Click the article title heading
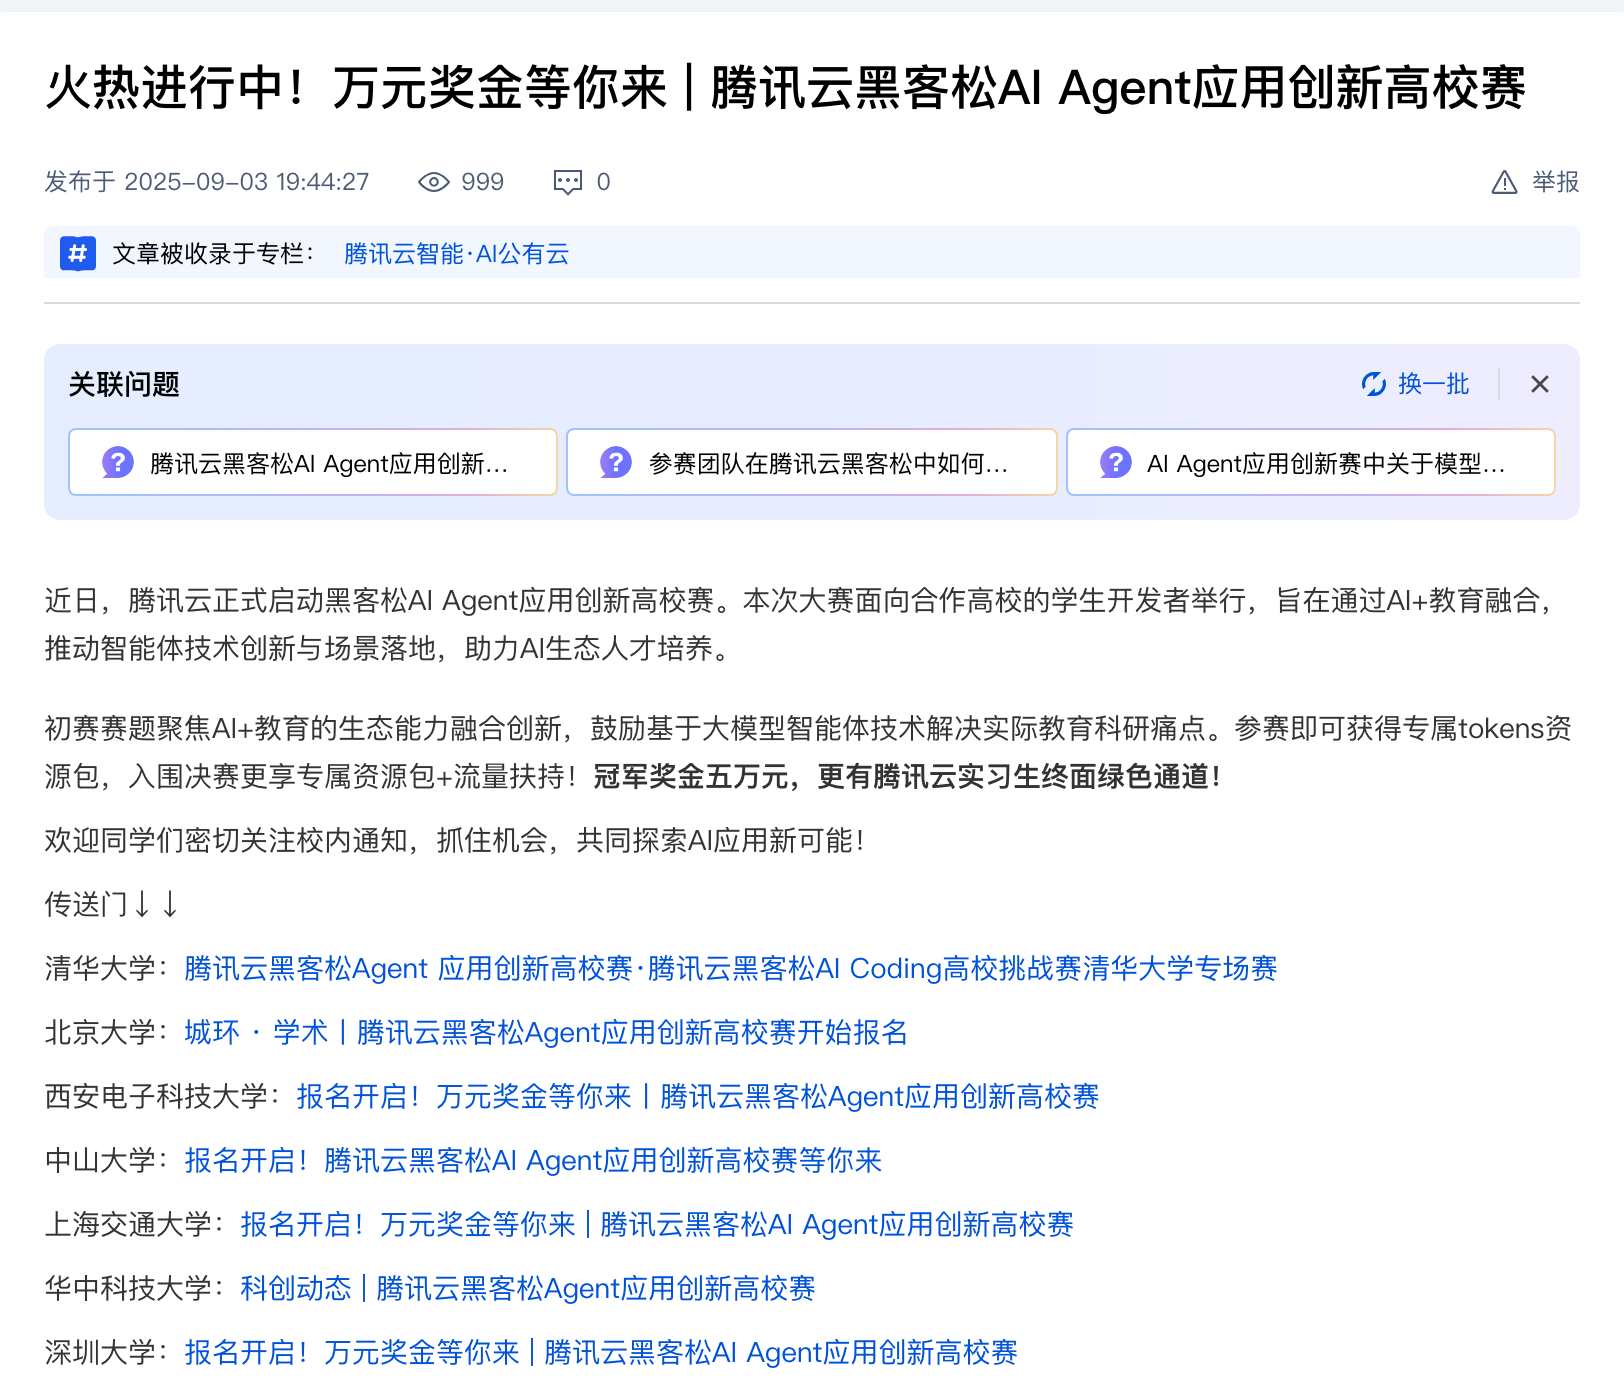Image resolution: width=1624 pixels, height=1400 pixels. pyautogui.click(x=786, y=88)
